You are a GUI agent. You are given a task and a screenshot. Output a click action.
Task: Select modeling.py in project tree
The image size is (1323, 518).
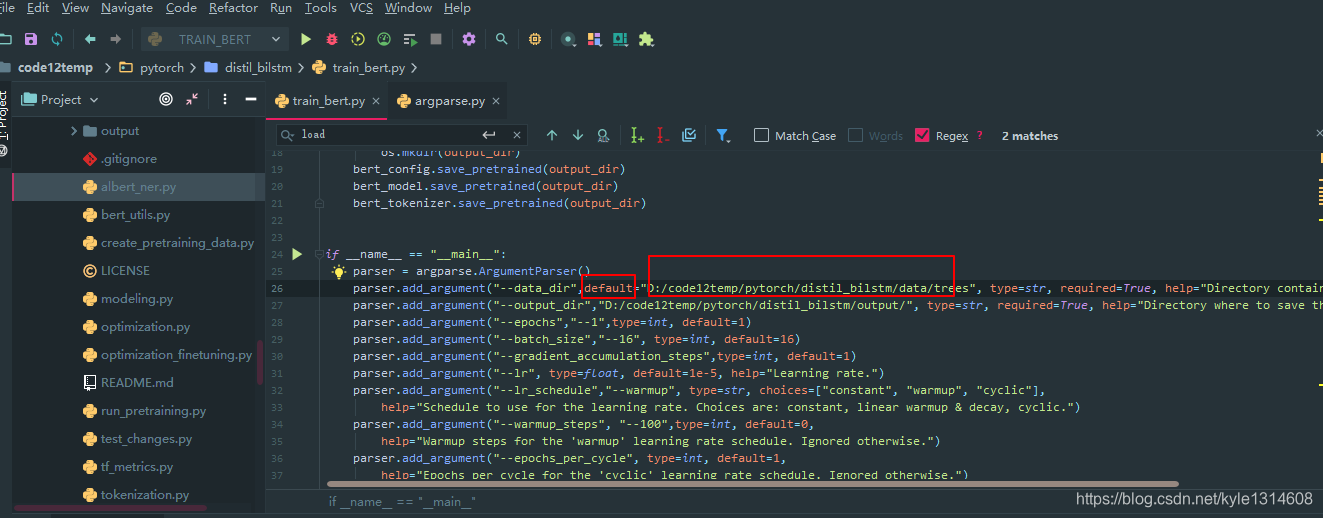(x=136, y=299)
